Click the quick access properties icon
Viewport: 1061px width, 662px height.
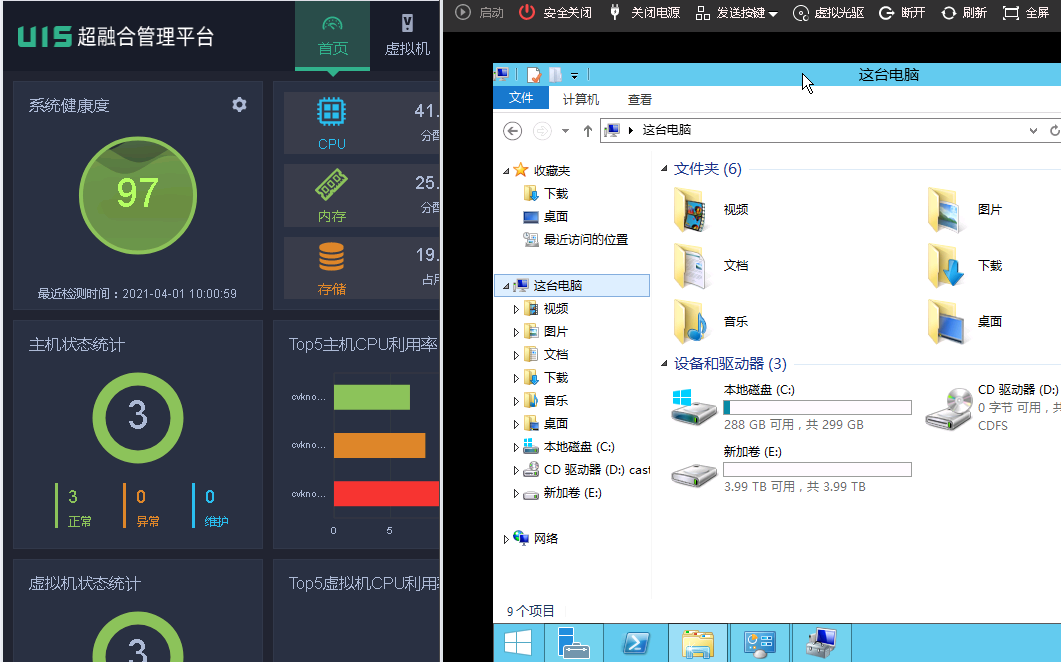pos(534,74)
